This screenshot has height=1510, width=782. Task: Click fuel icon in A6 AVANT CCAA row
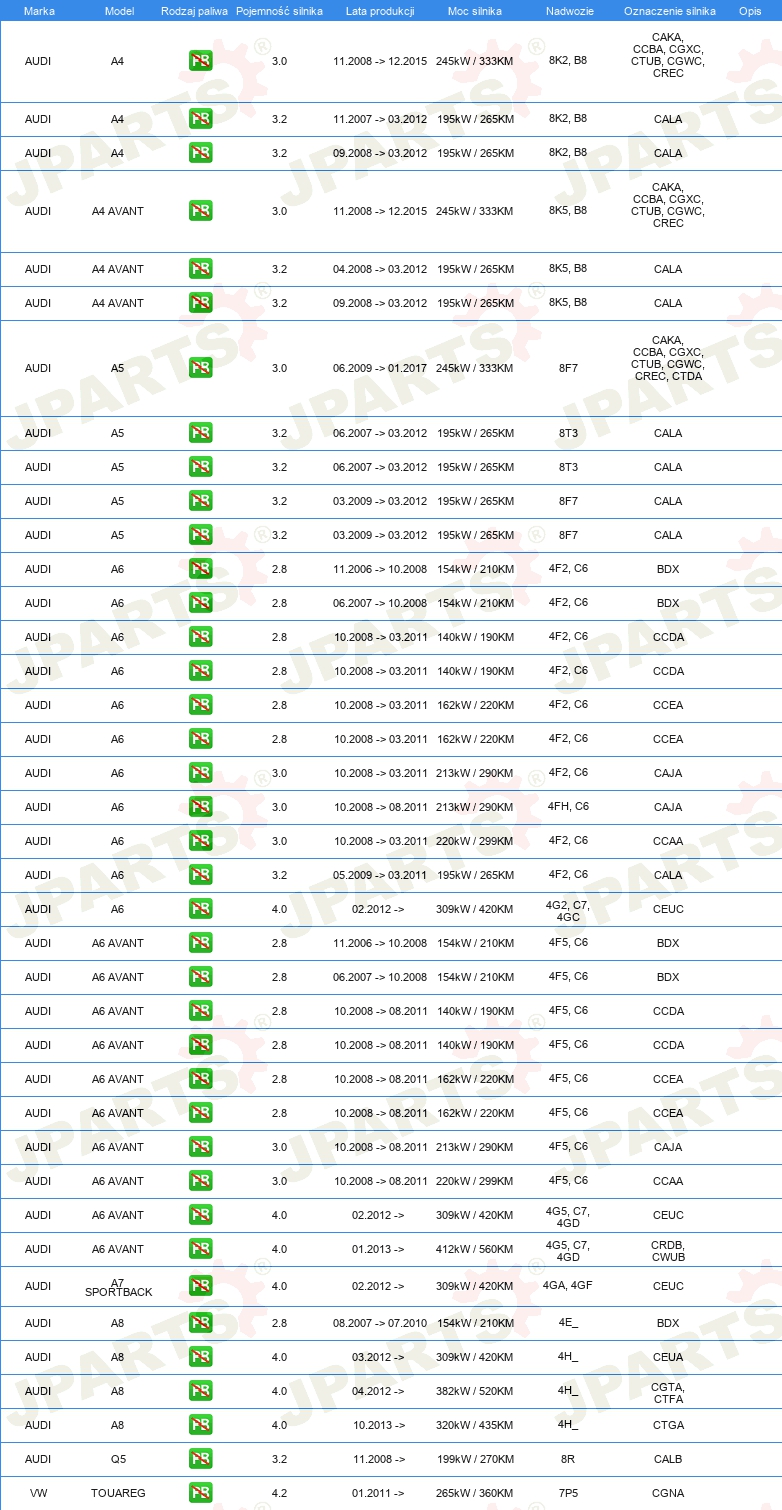tap(201, 1181)
